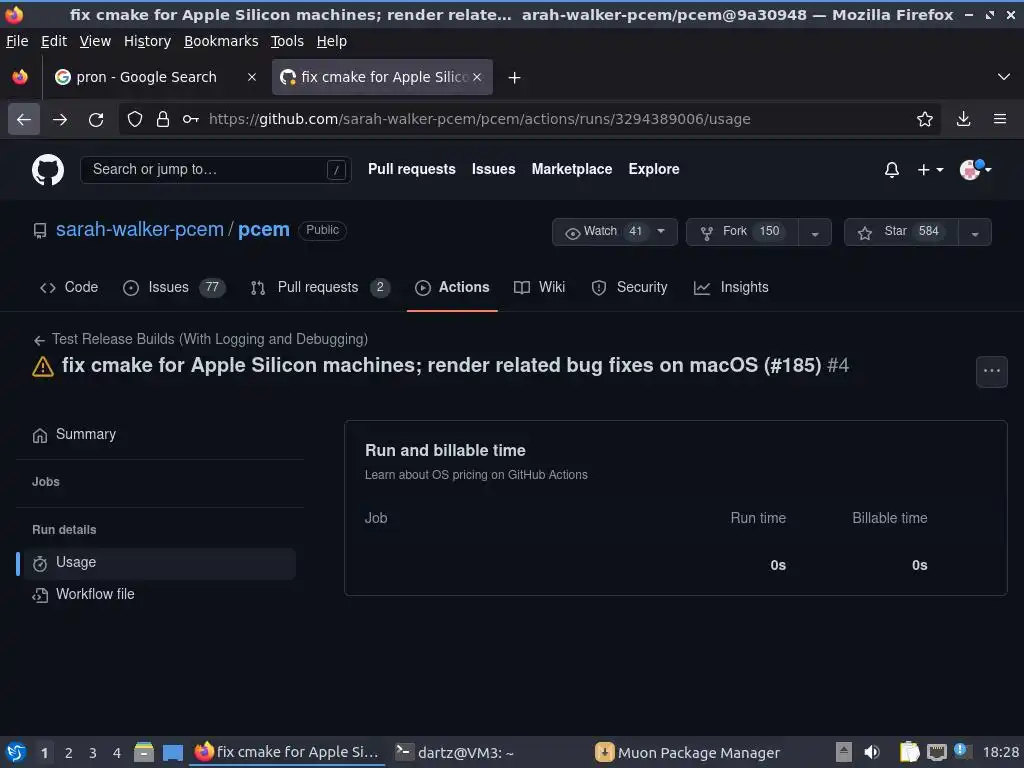1024x768 pixels.
Task: Open the taskbar start menu icon
Action: 16,752
